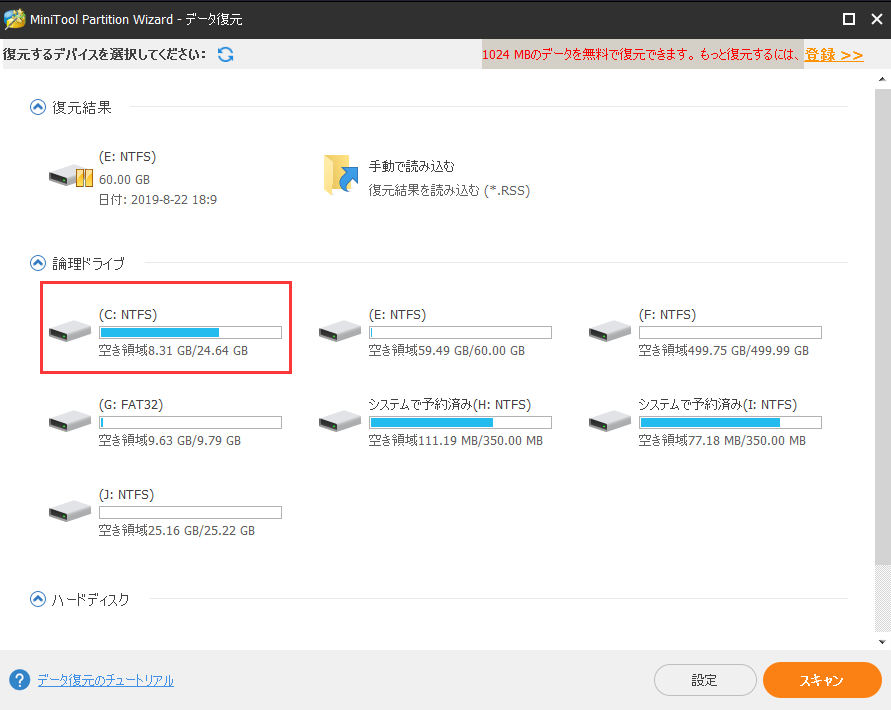
Task: Select the (F: NTFS) drive icon
Action: click(609, 328)
